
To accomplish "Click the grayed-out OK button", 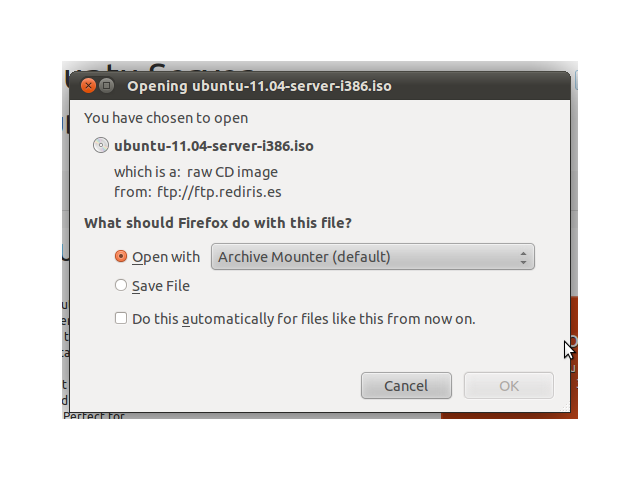I will pyautogui.click(x=509, y=385).
